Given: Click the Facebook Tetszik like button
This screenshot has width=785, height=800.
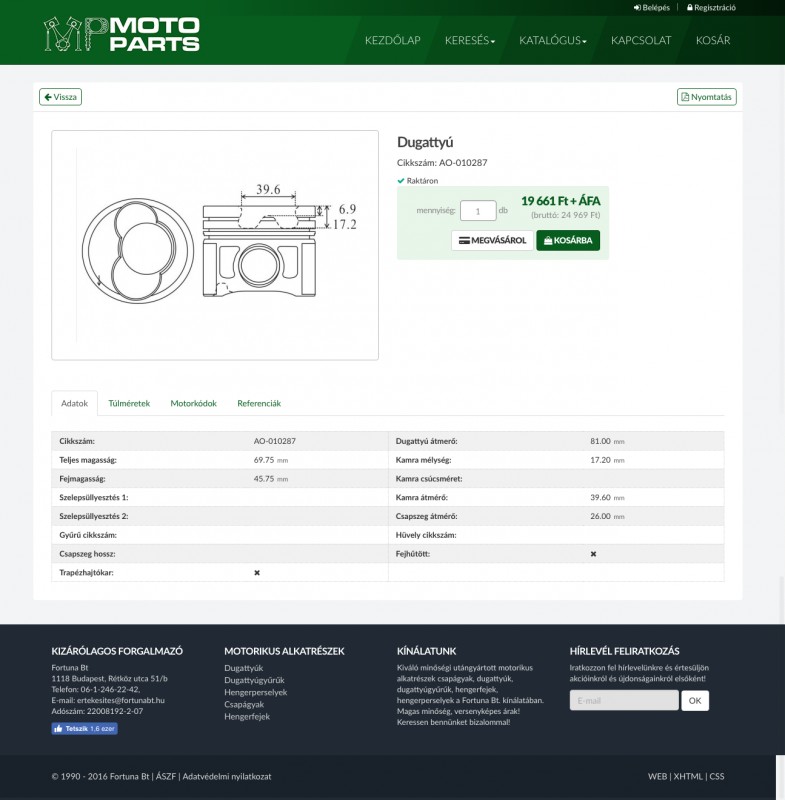Looking at the screenshot, I should point(84,728).
